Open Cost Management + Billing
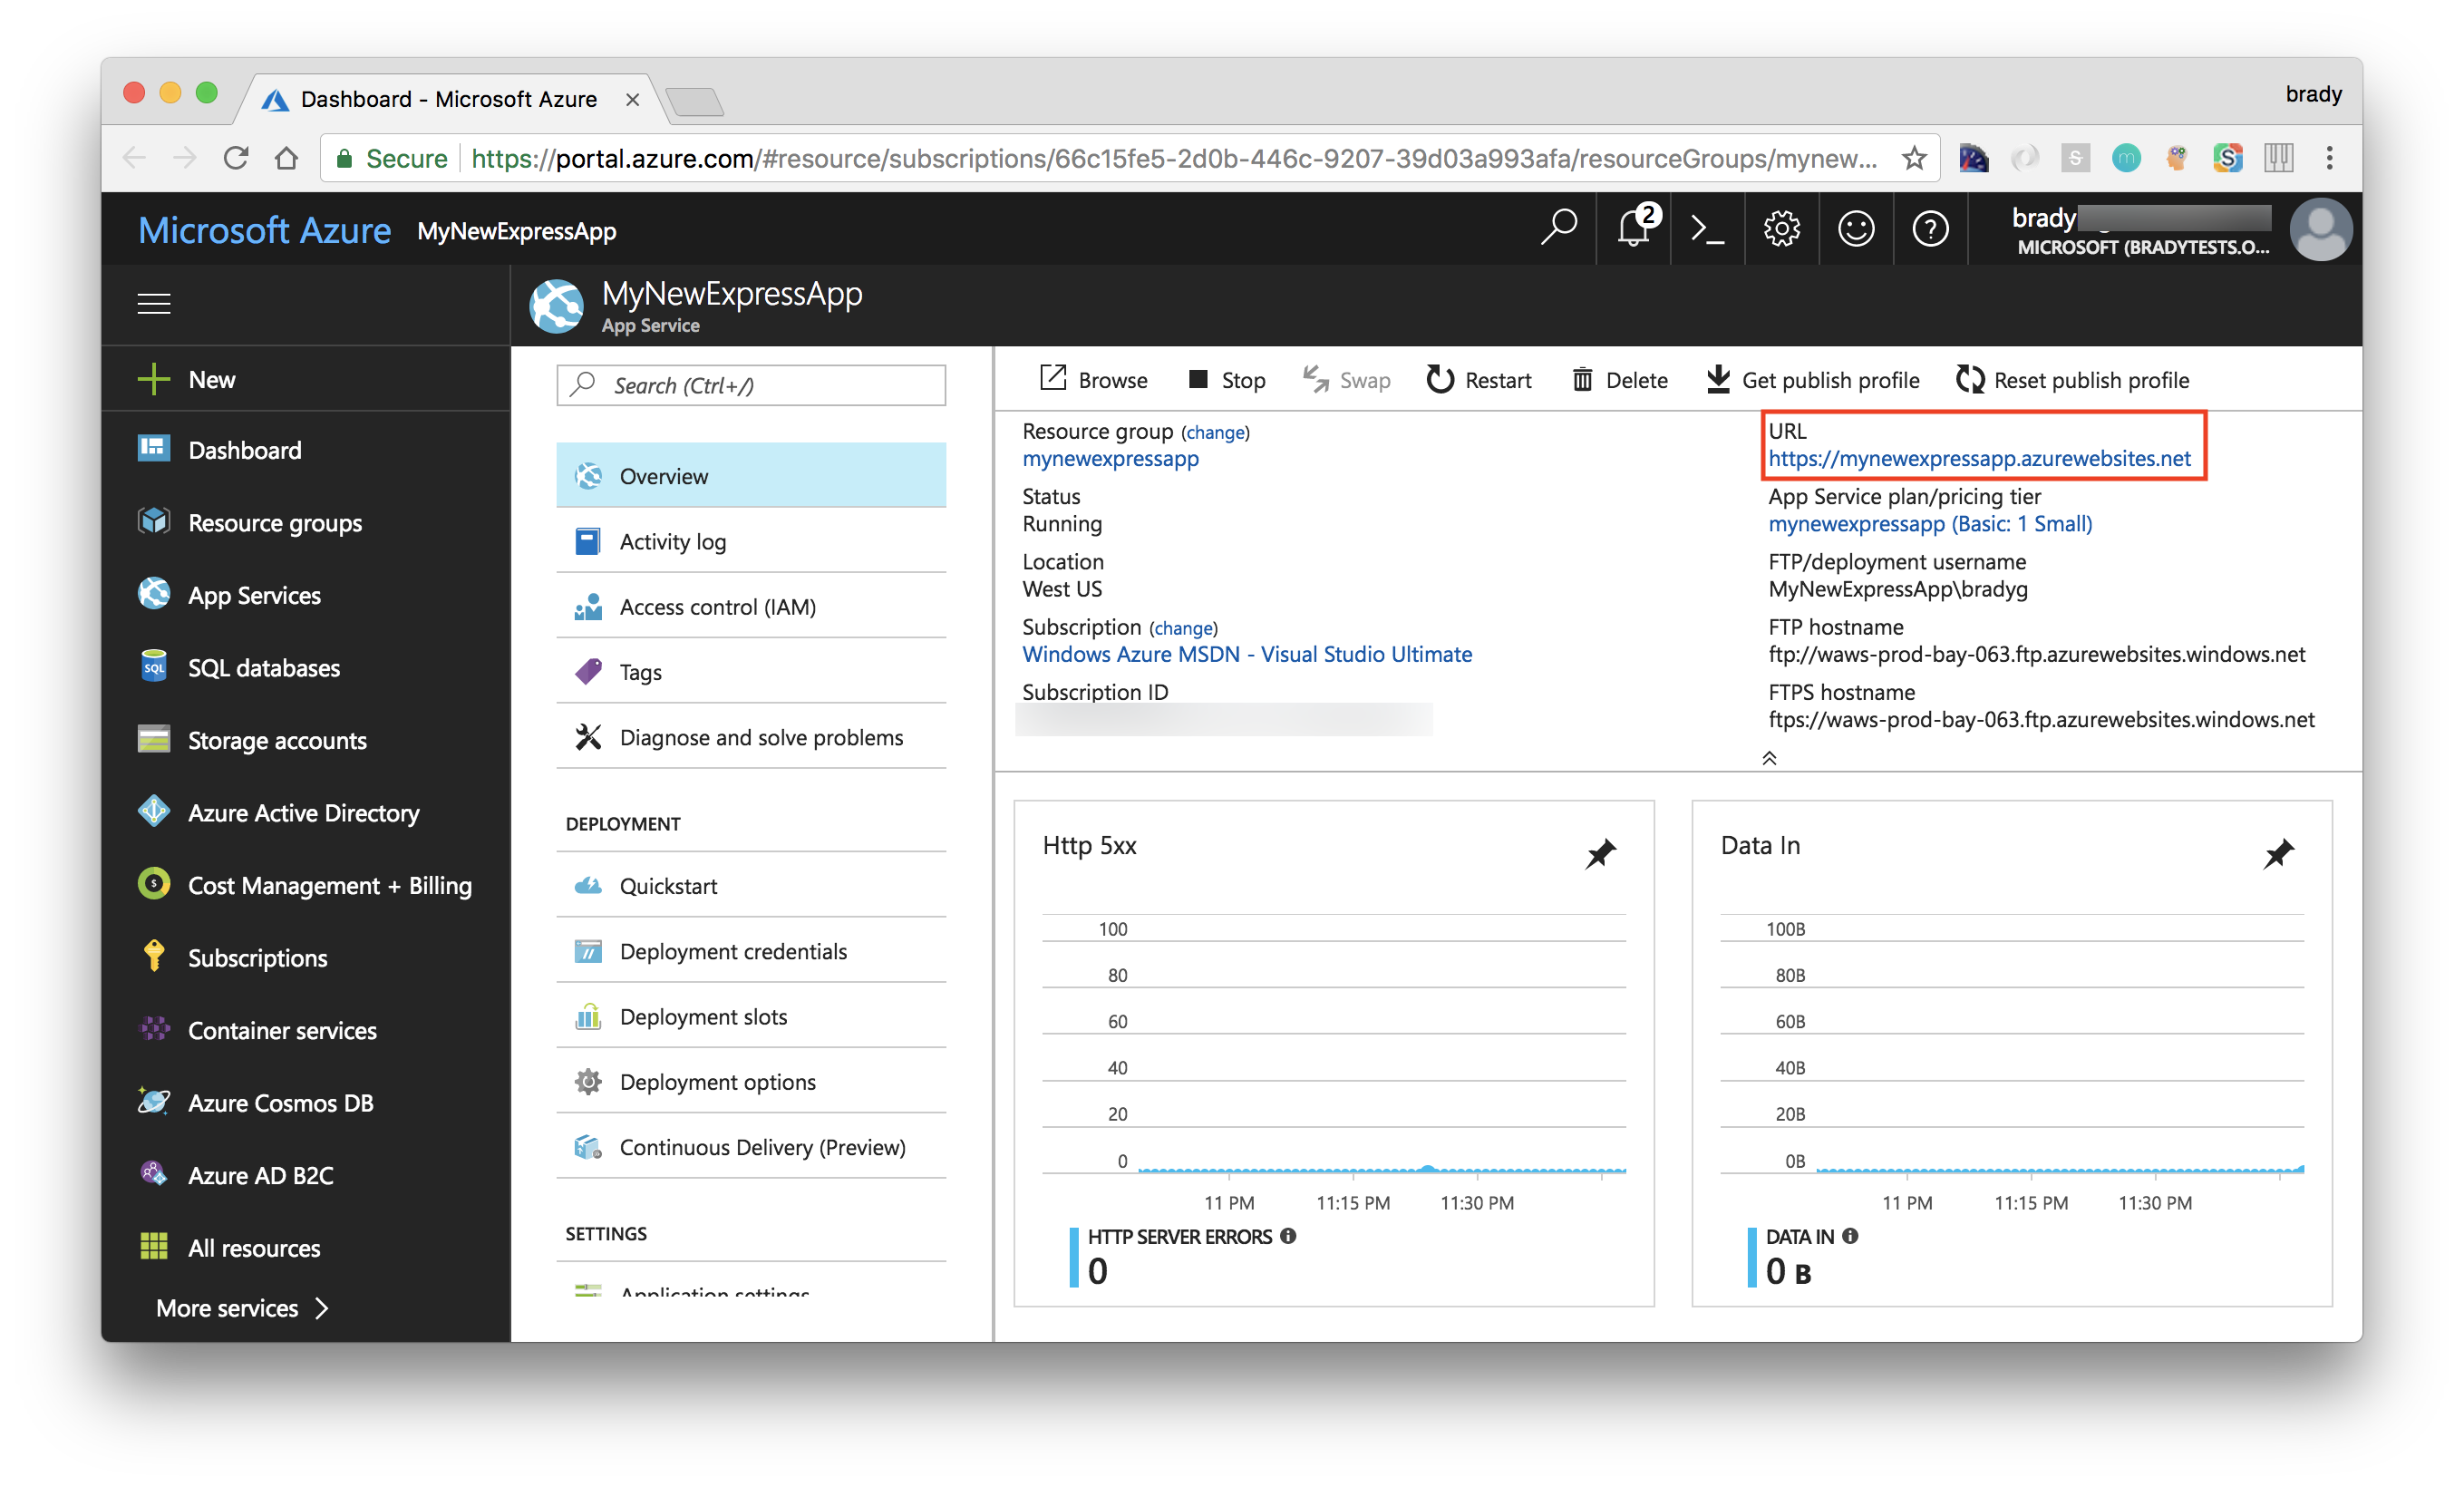Image resolution: width=2464 pixels, height=1487 pixels. click(306, 885)
